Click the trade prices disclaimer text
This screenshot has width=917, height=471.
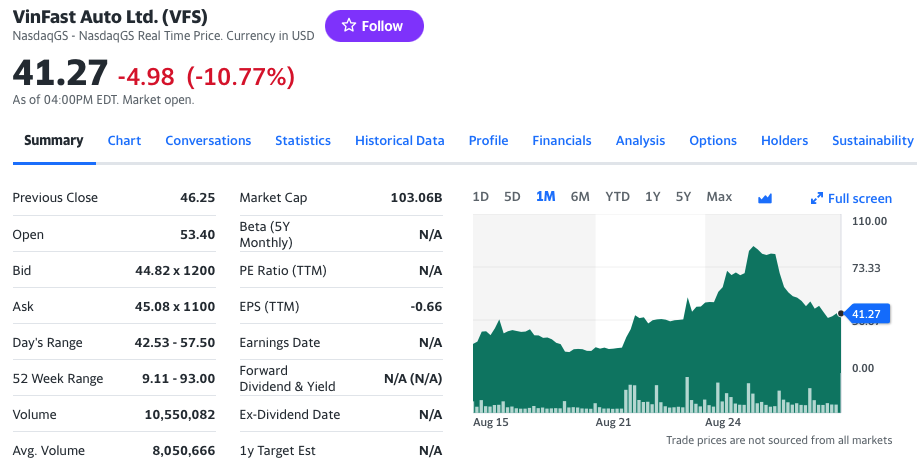(779, 440)
